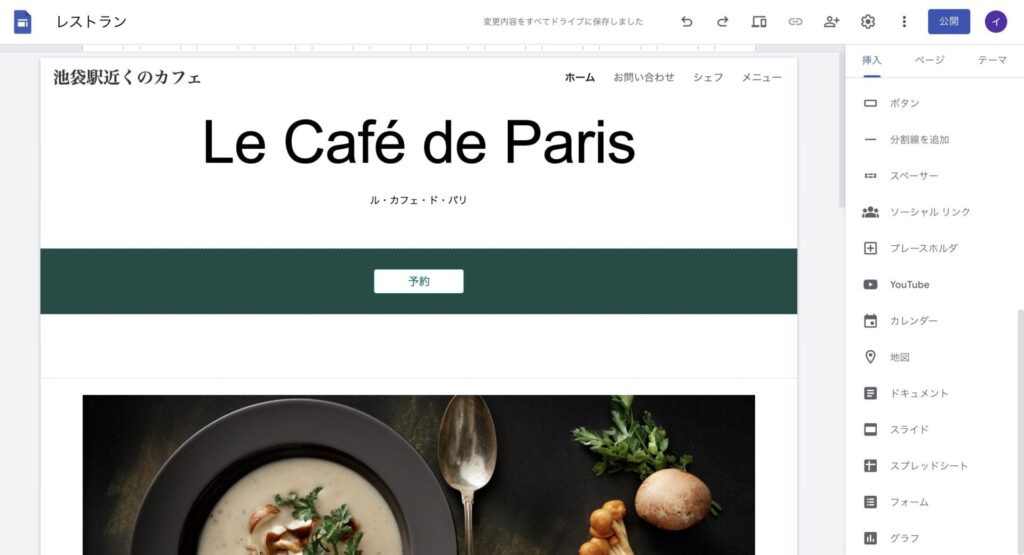Screen dimensions: 1024x555
Task: Click the copy link icon
Action: click(795, 22)
